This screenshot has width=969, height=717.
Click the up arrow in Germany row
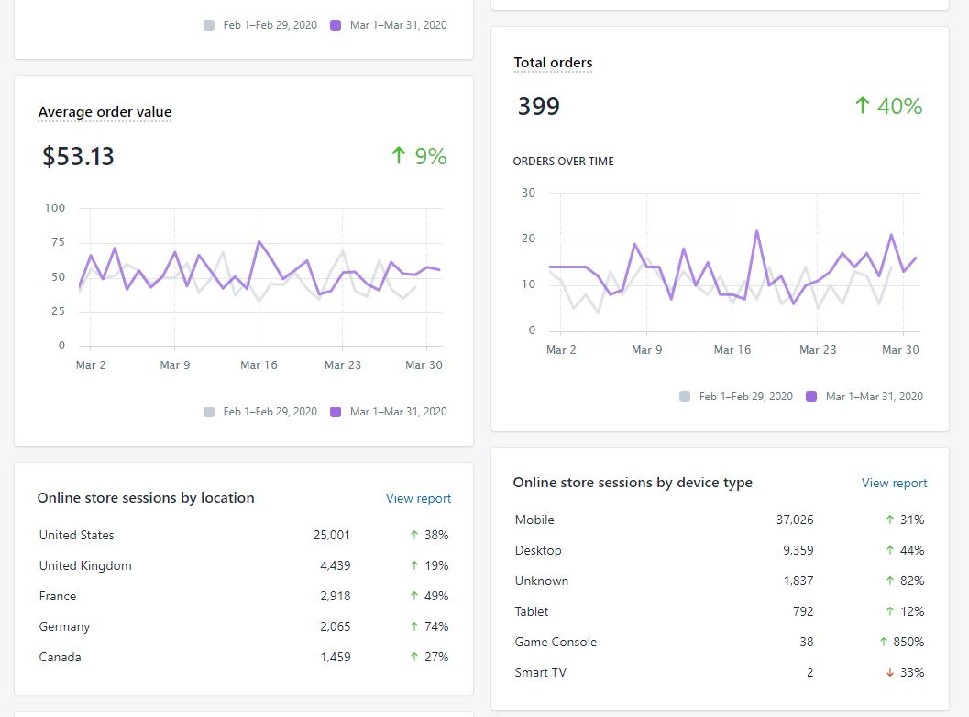pyautogui.click(x=414, y=626)
